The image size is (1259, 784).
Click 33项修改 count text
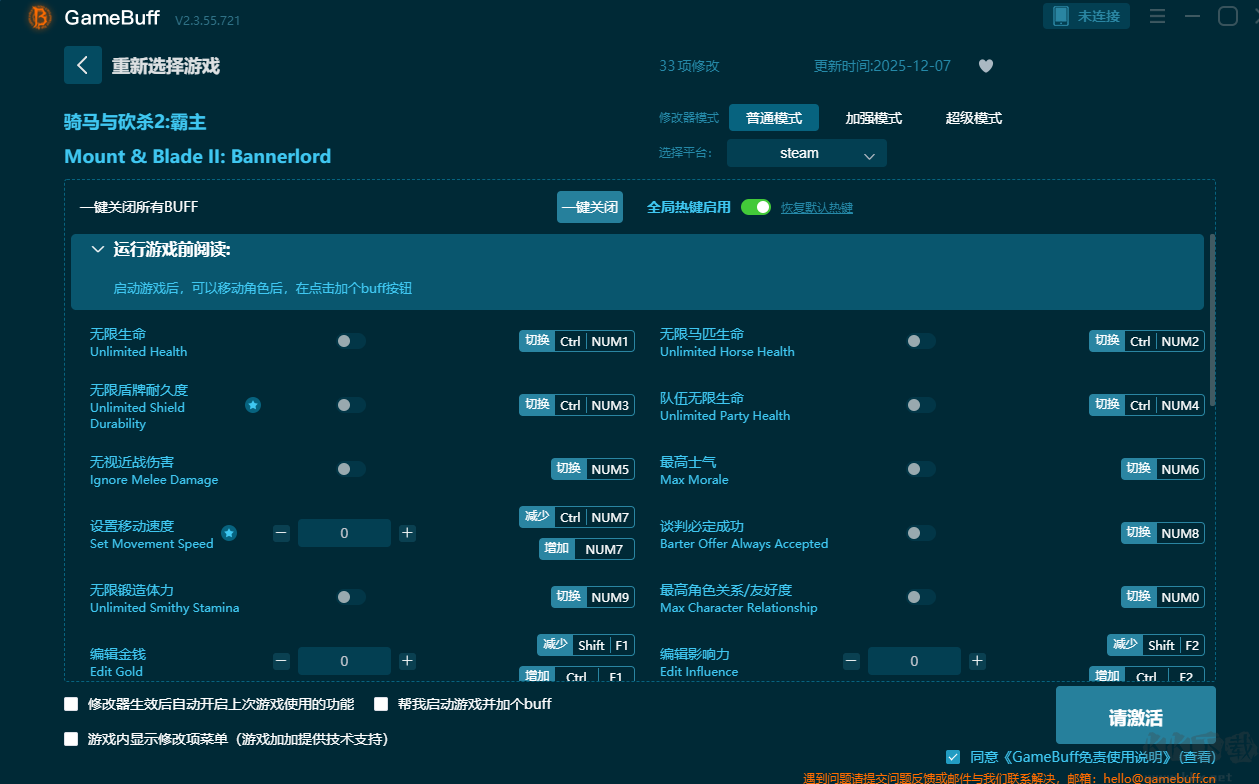click(689, 66)
